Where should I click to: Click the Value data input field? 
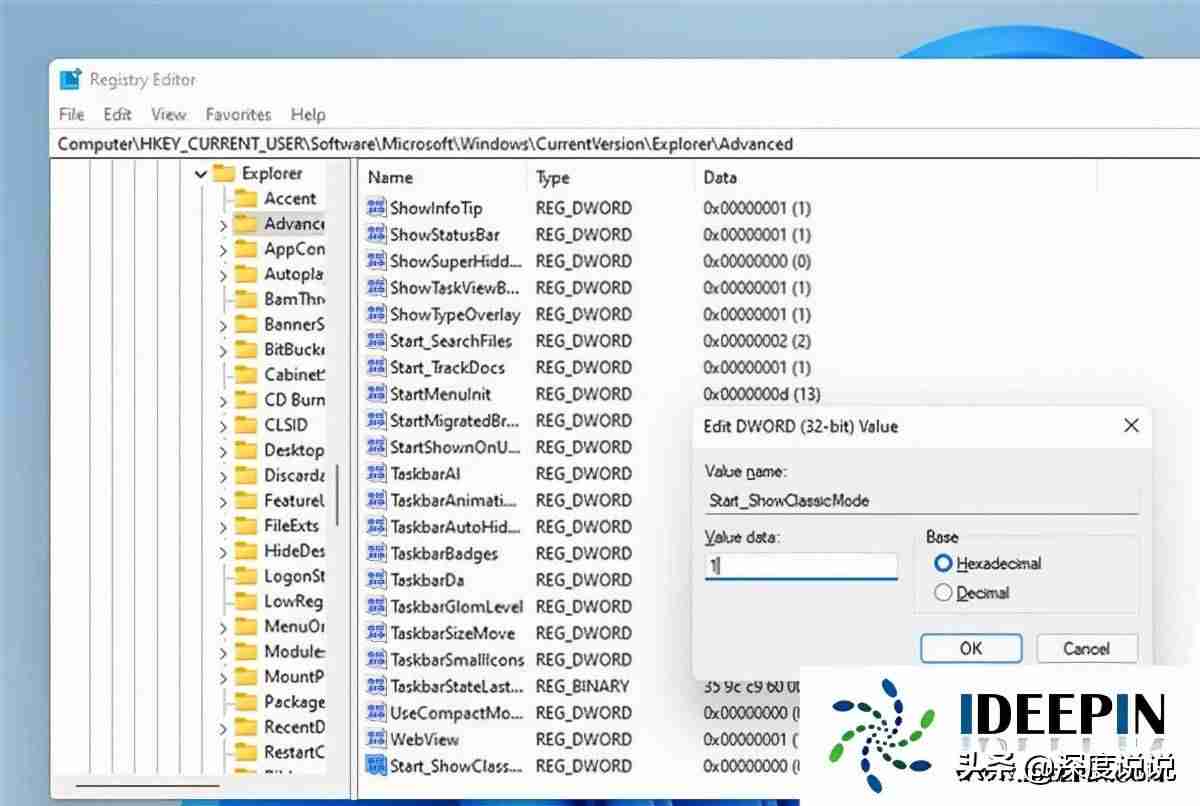coord(801,566)
